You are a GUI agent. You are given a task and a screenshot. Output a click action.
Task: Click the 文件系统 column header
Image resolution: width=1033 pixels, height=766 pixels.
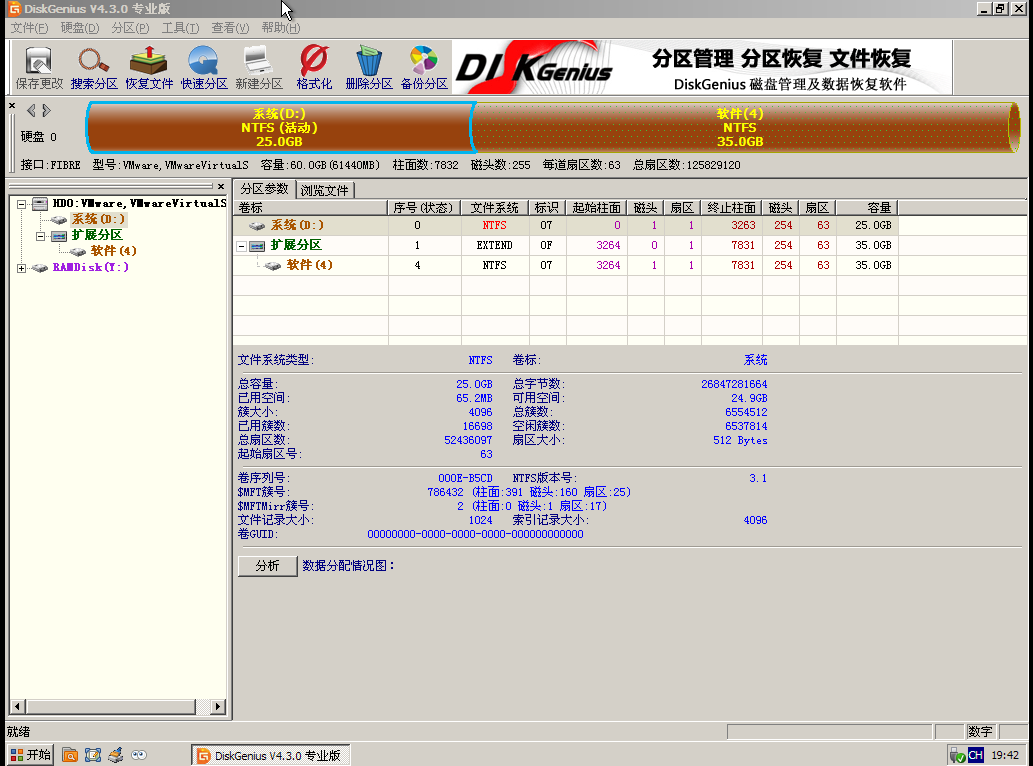pos(495,208)
